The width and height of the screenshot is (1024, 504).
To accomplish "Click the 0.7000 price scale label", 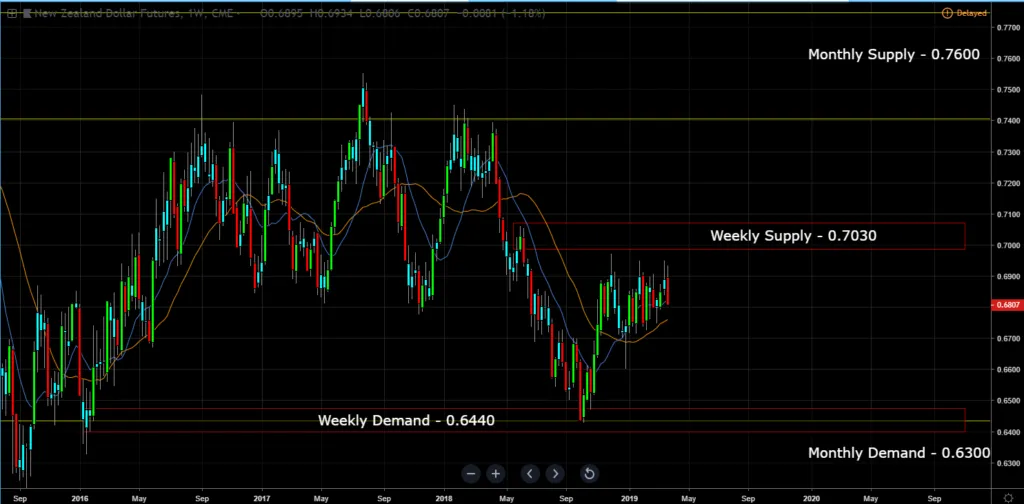I will point(1008,245).
